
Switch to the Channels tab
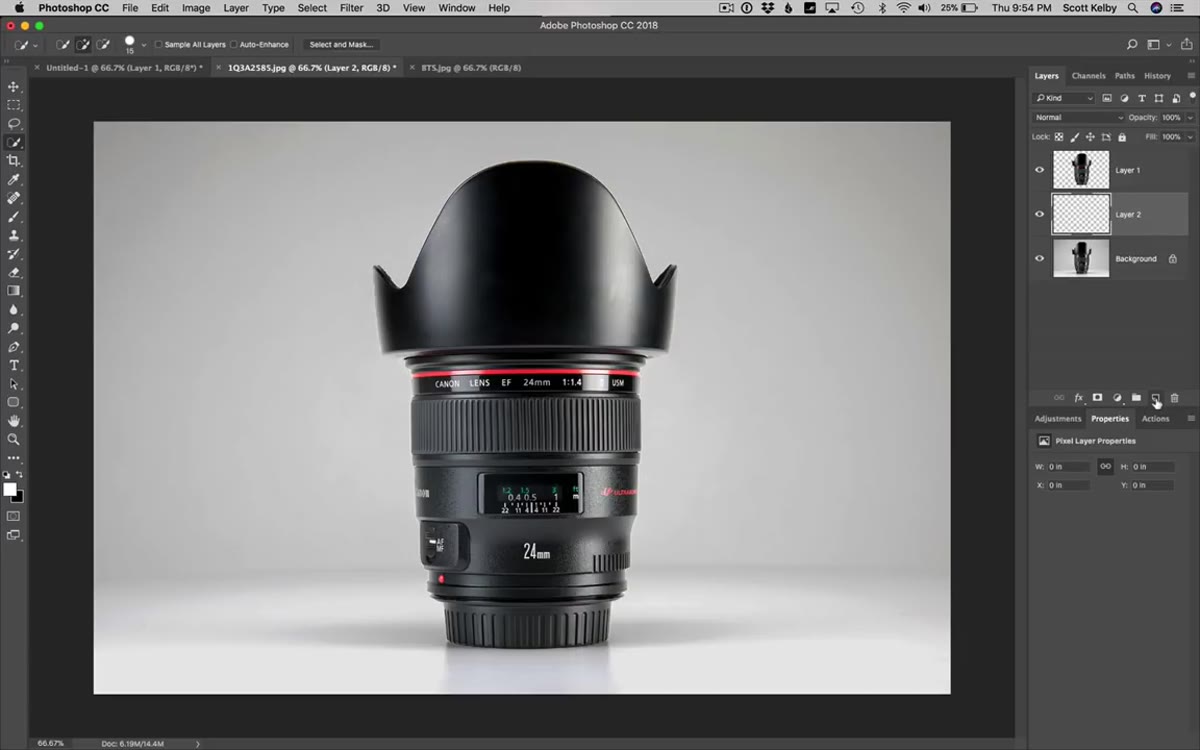tap(1088, 76)
